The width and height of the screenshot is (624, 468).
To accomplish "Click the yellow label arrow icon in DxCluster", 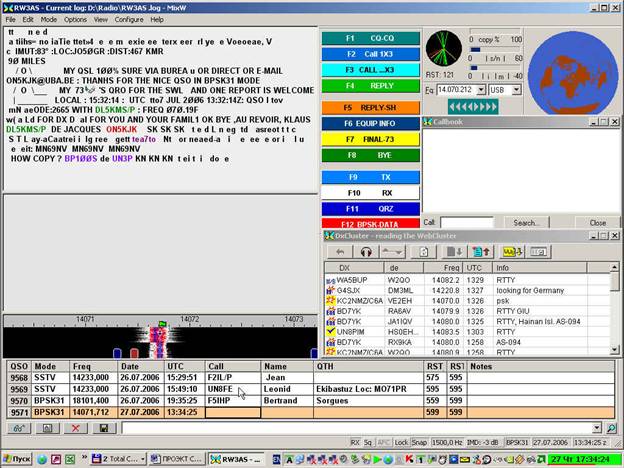I will (x=512, y=252).
